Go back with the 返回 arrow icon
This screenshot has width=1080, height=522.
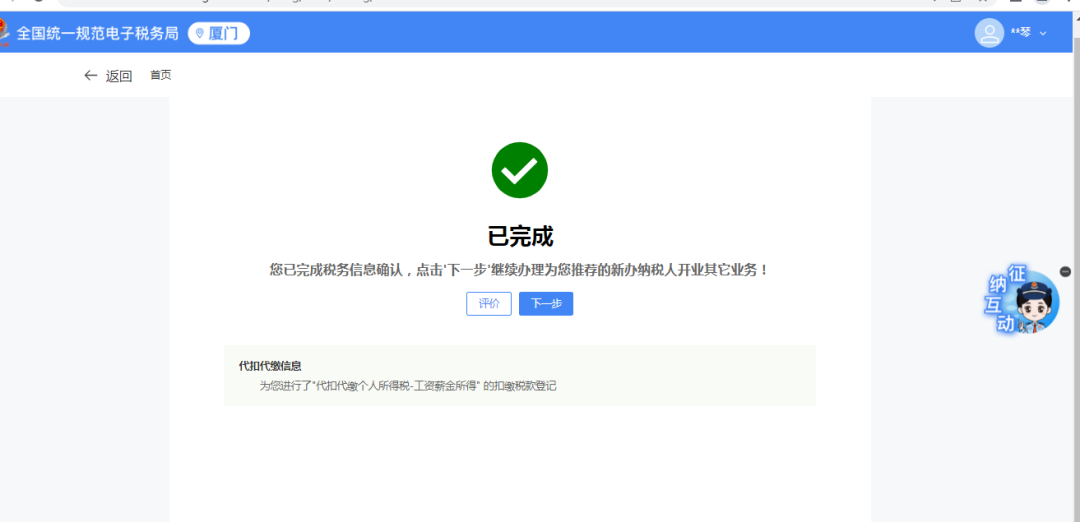[x=90, y=76]
